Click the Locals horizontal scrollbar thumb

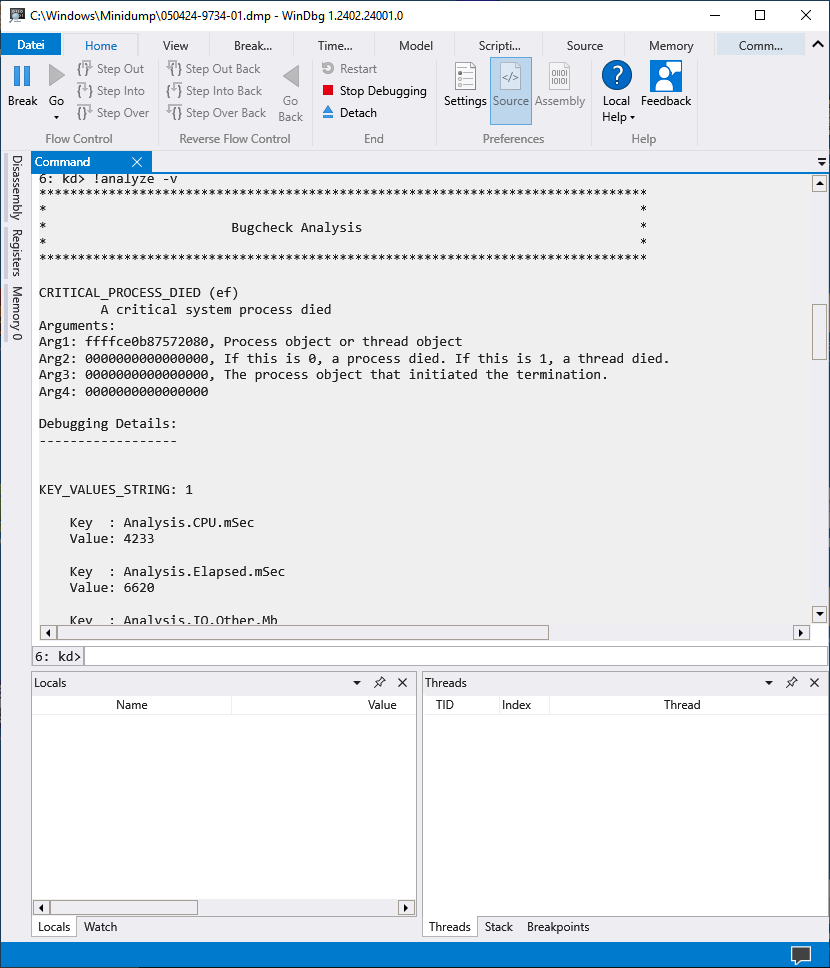[124, 908]
